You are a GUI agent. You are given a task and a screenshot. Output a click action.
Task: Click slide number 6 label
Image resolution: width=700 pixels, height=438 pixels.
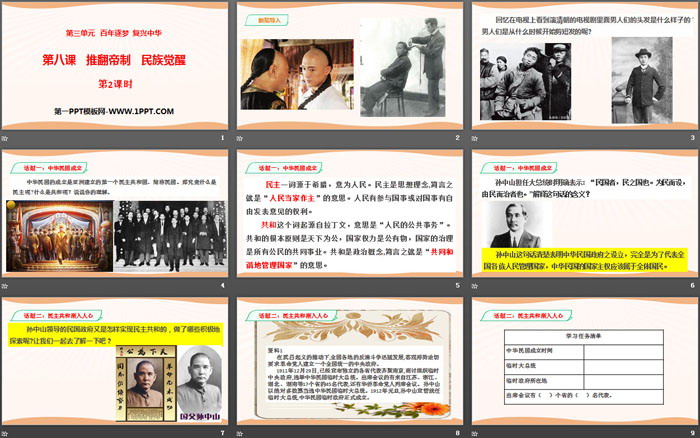tap(692, 285)
